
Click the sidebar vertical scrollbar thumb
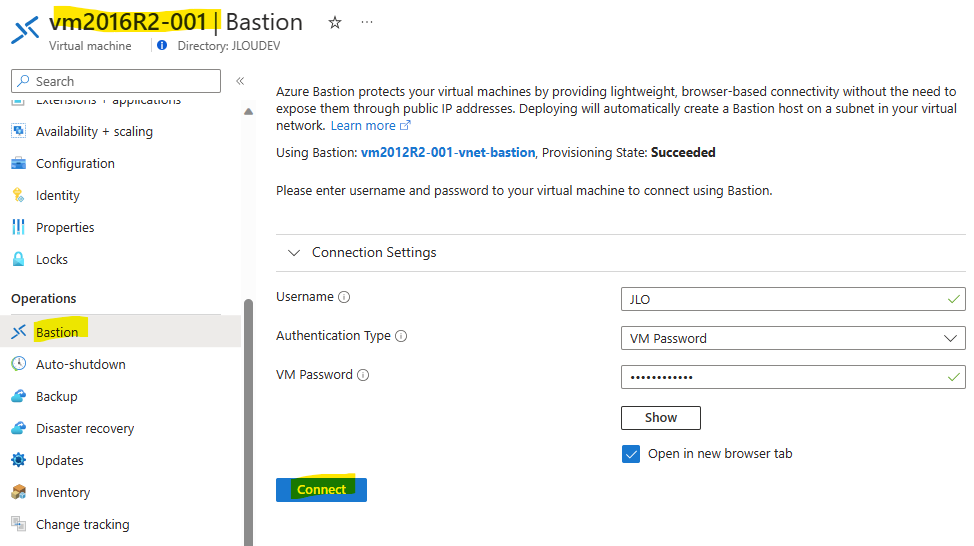tap(248, 422)
